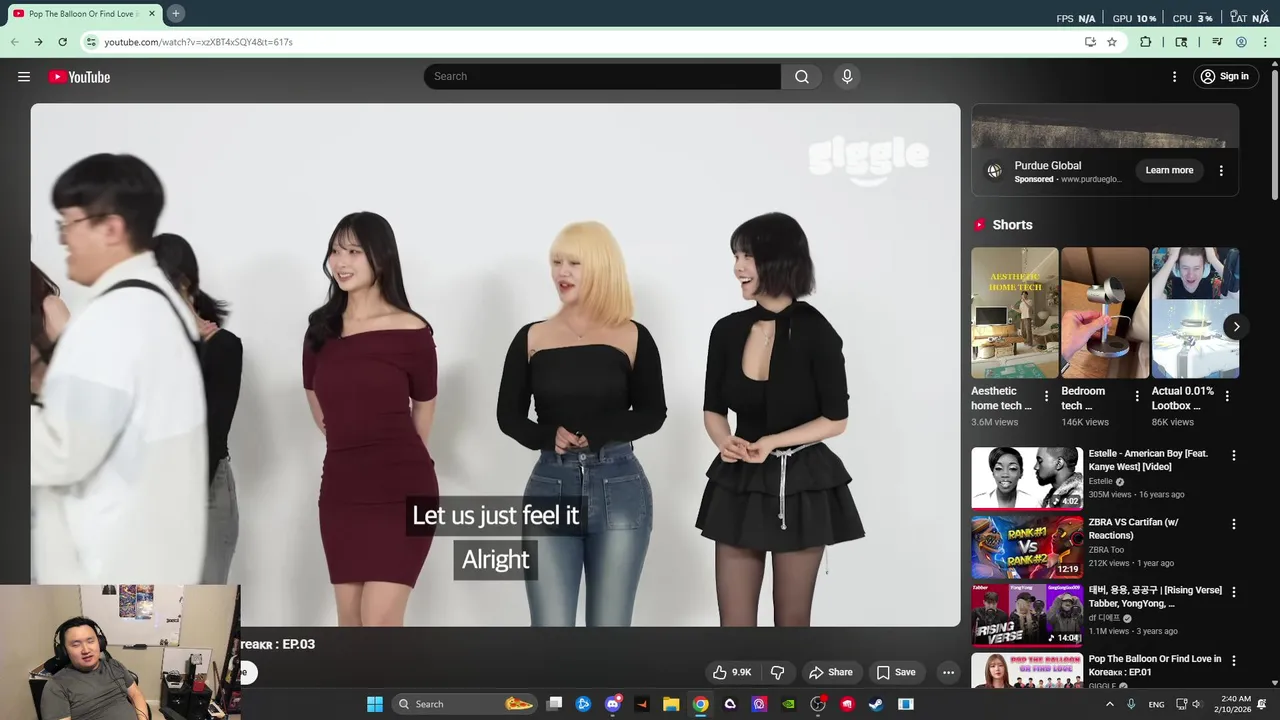This screenshot has width=1280, height=720.
Task: Open File Explorer from the taskbar
Action: click(671, 704)
